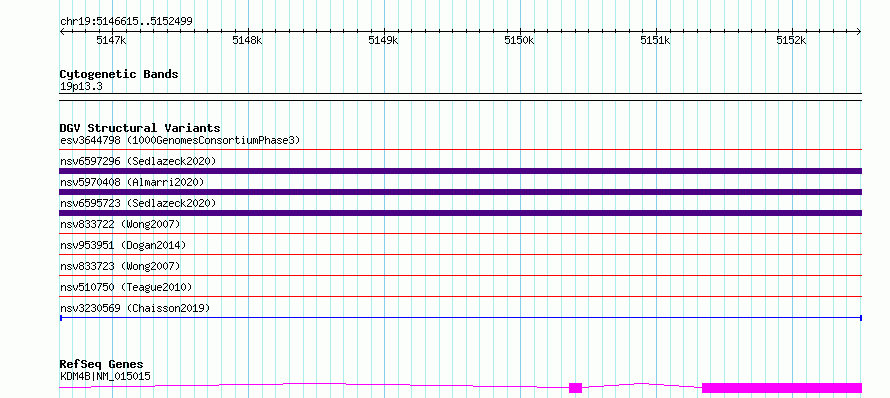This screenshot has width=890, height=398.
Task: Open variant nsv833722 (Wong2007) label
Action: [120, 224]
